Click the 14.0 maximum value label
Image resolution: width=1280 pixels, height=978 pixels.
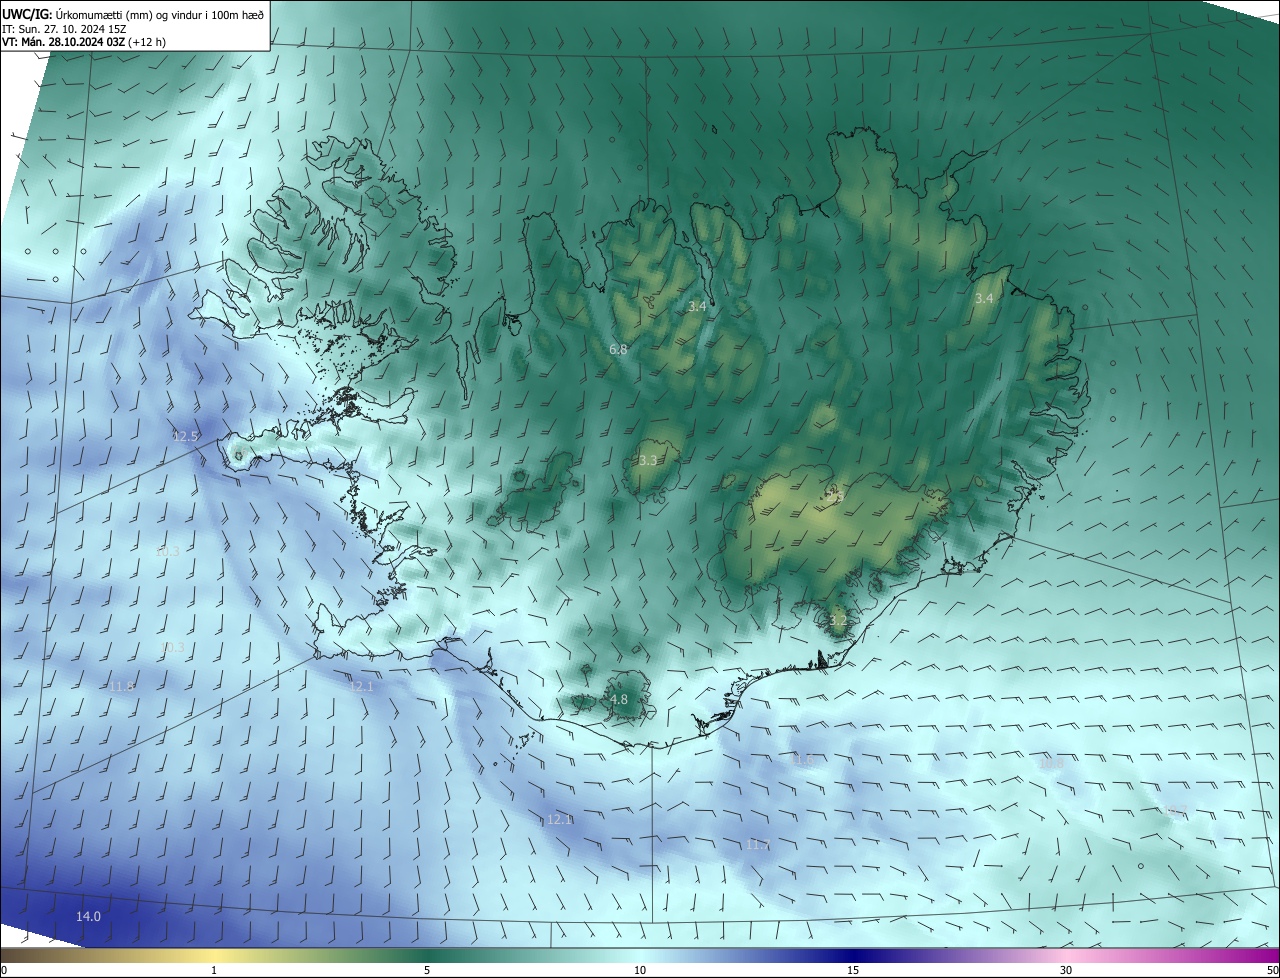(89, 916)
